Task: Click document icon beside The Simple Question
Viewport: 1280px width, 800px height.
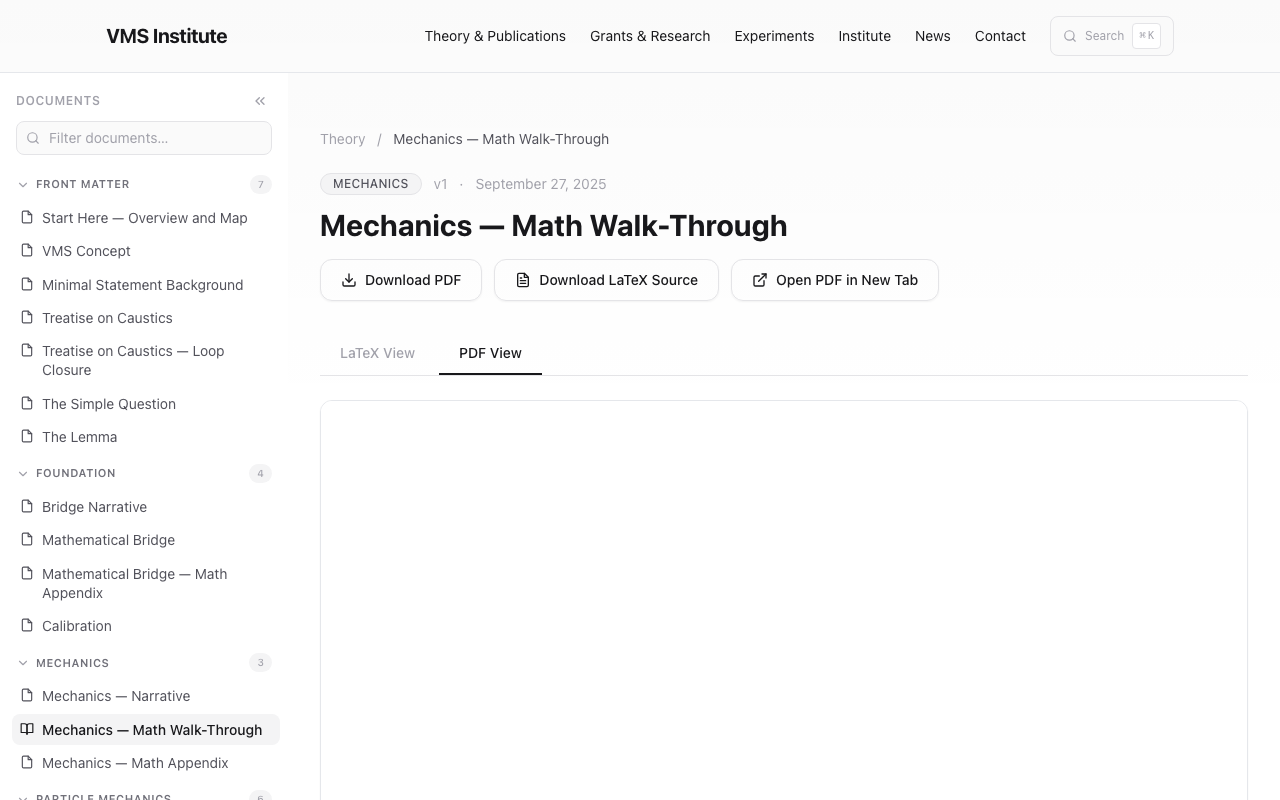Action: coord(27,403)
